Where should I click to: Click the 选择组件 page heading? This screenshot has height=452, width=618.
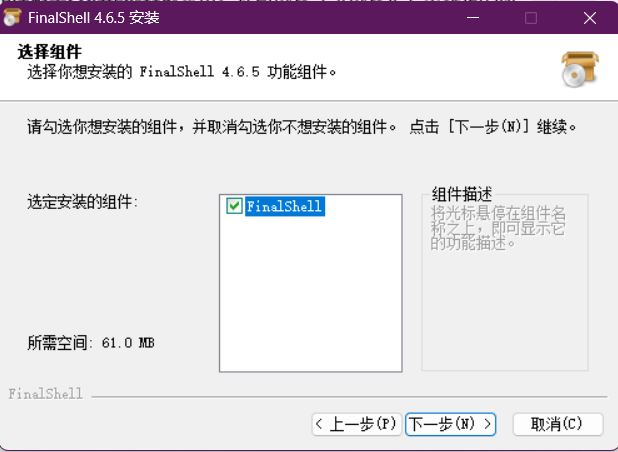(x=49, y=52)
